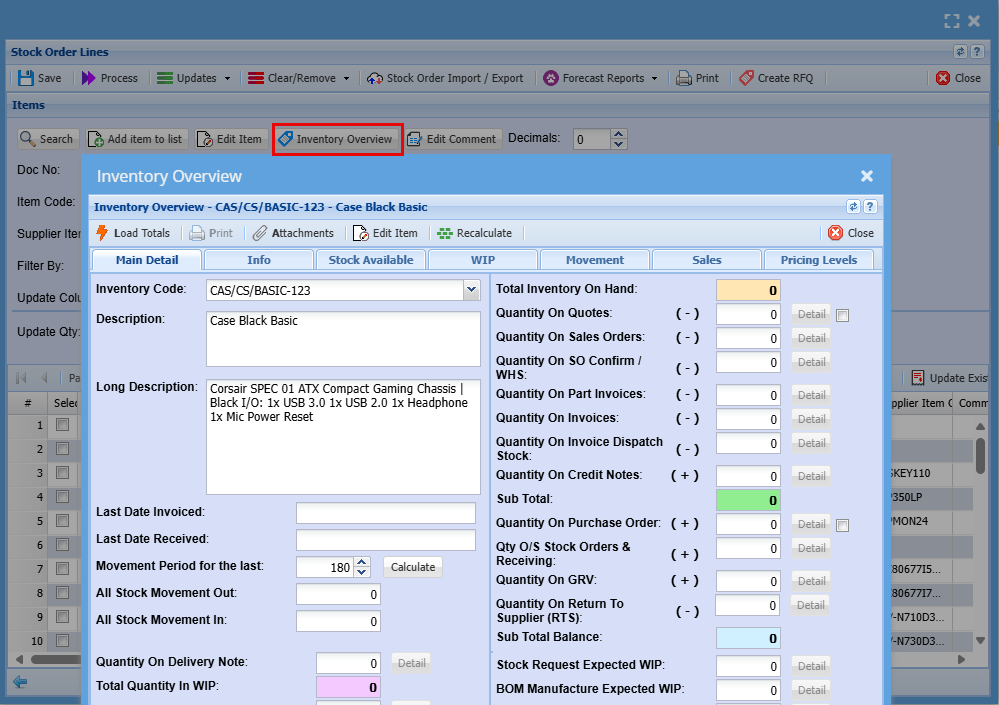Open Attachments in Inventory Overview toolbar
The height and width of the screenshot is (705, 999).
tap(293, 233)
